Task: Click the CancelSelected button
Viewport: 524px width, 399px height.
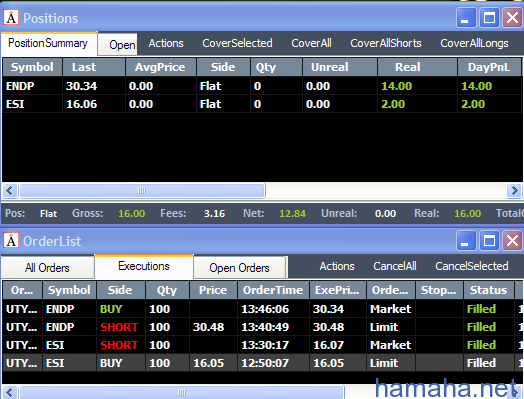Action: pyautogui.click(x=472, y=266)
